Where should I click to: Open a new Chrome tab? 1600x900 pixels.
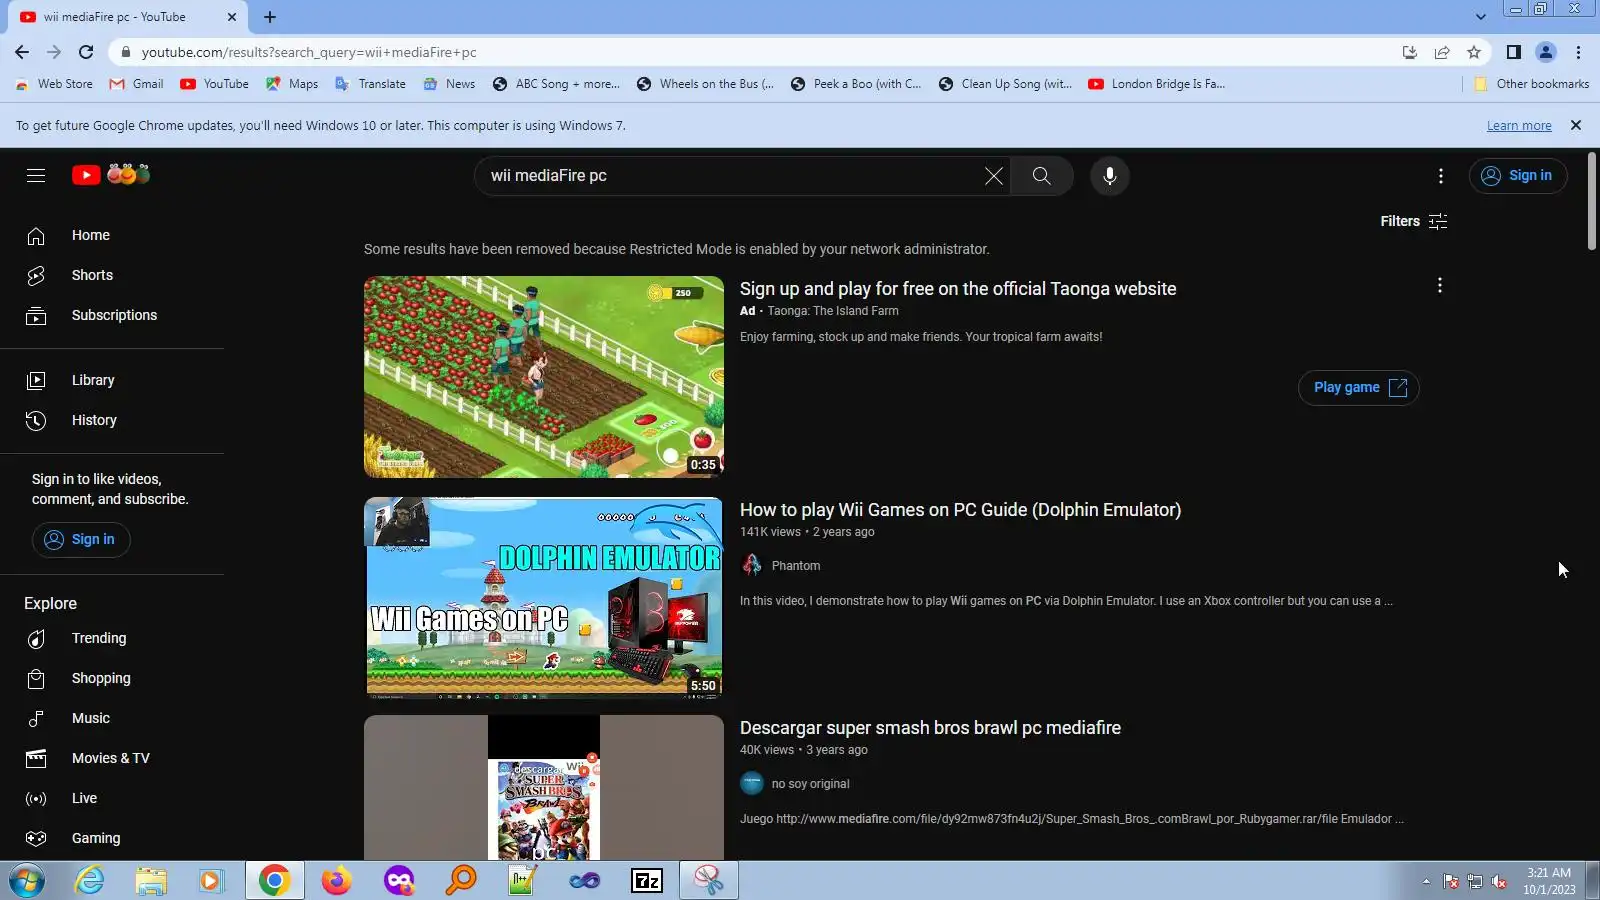point(270,17)
